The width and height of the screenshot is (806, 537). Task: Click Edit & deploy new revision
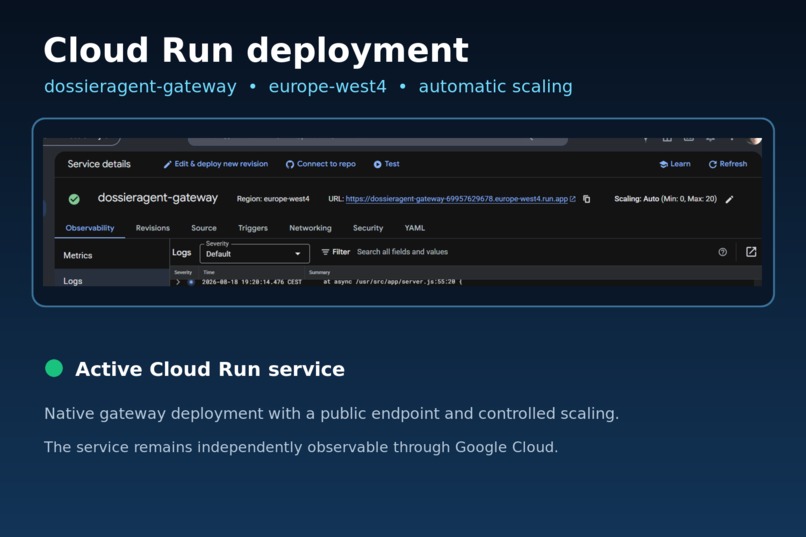pyautogui.click(x=216, y=164)
